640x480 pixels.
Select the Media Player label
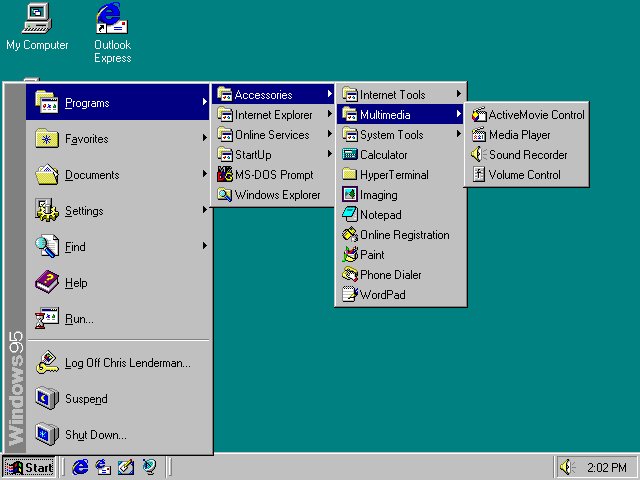tap(520, 135)
